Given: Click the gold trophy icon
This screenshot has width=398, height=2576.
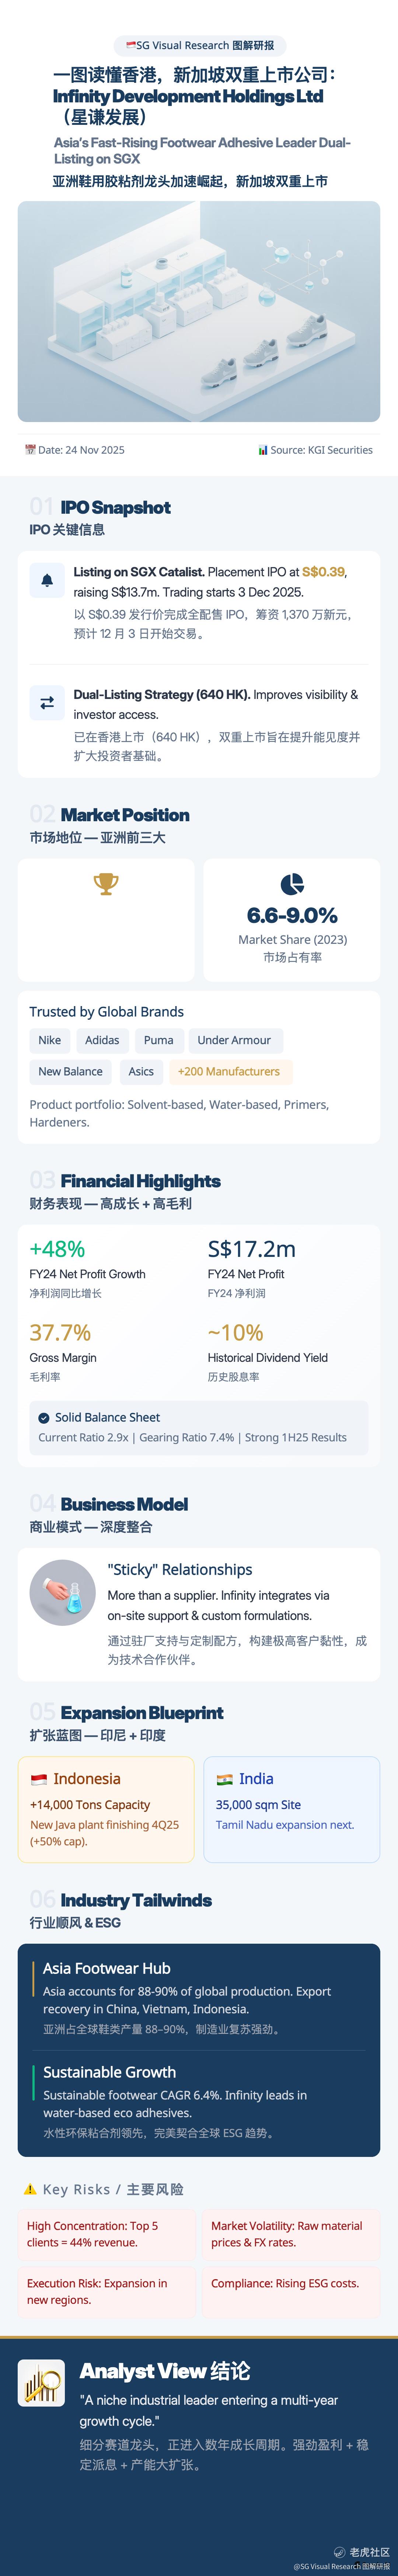Looking at the screenshot, I should [106, 884].
